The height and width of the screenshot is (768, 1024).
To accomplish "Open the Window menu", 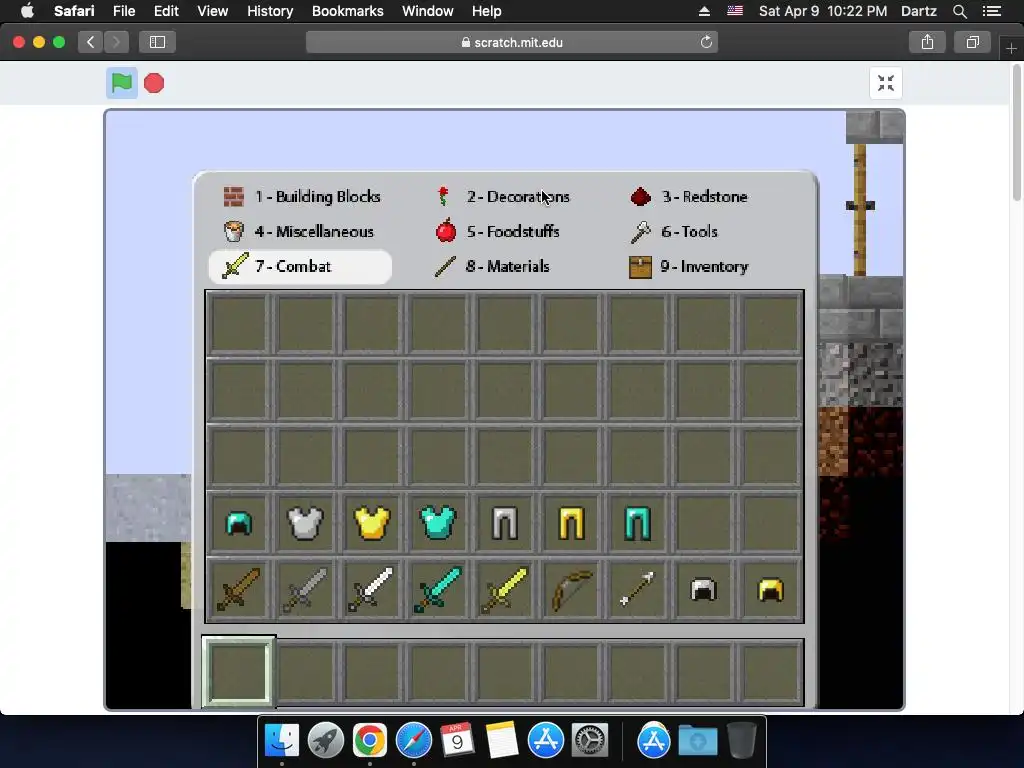I will point(427,11).
